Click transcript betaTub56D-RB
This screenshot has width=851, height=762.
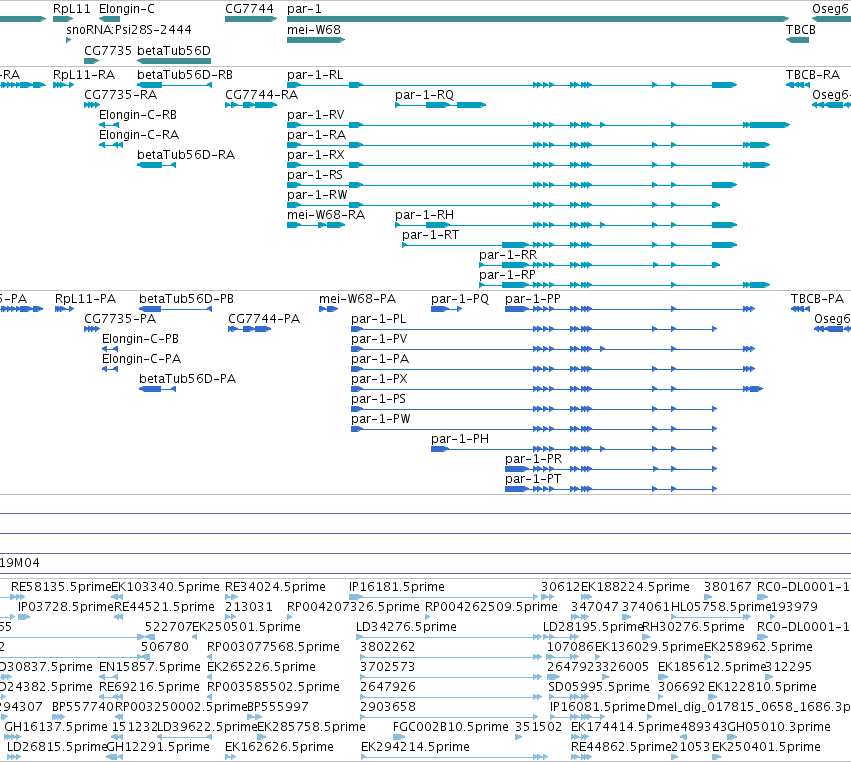tap(174, 85)
